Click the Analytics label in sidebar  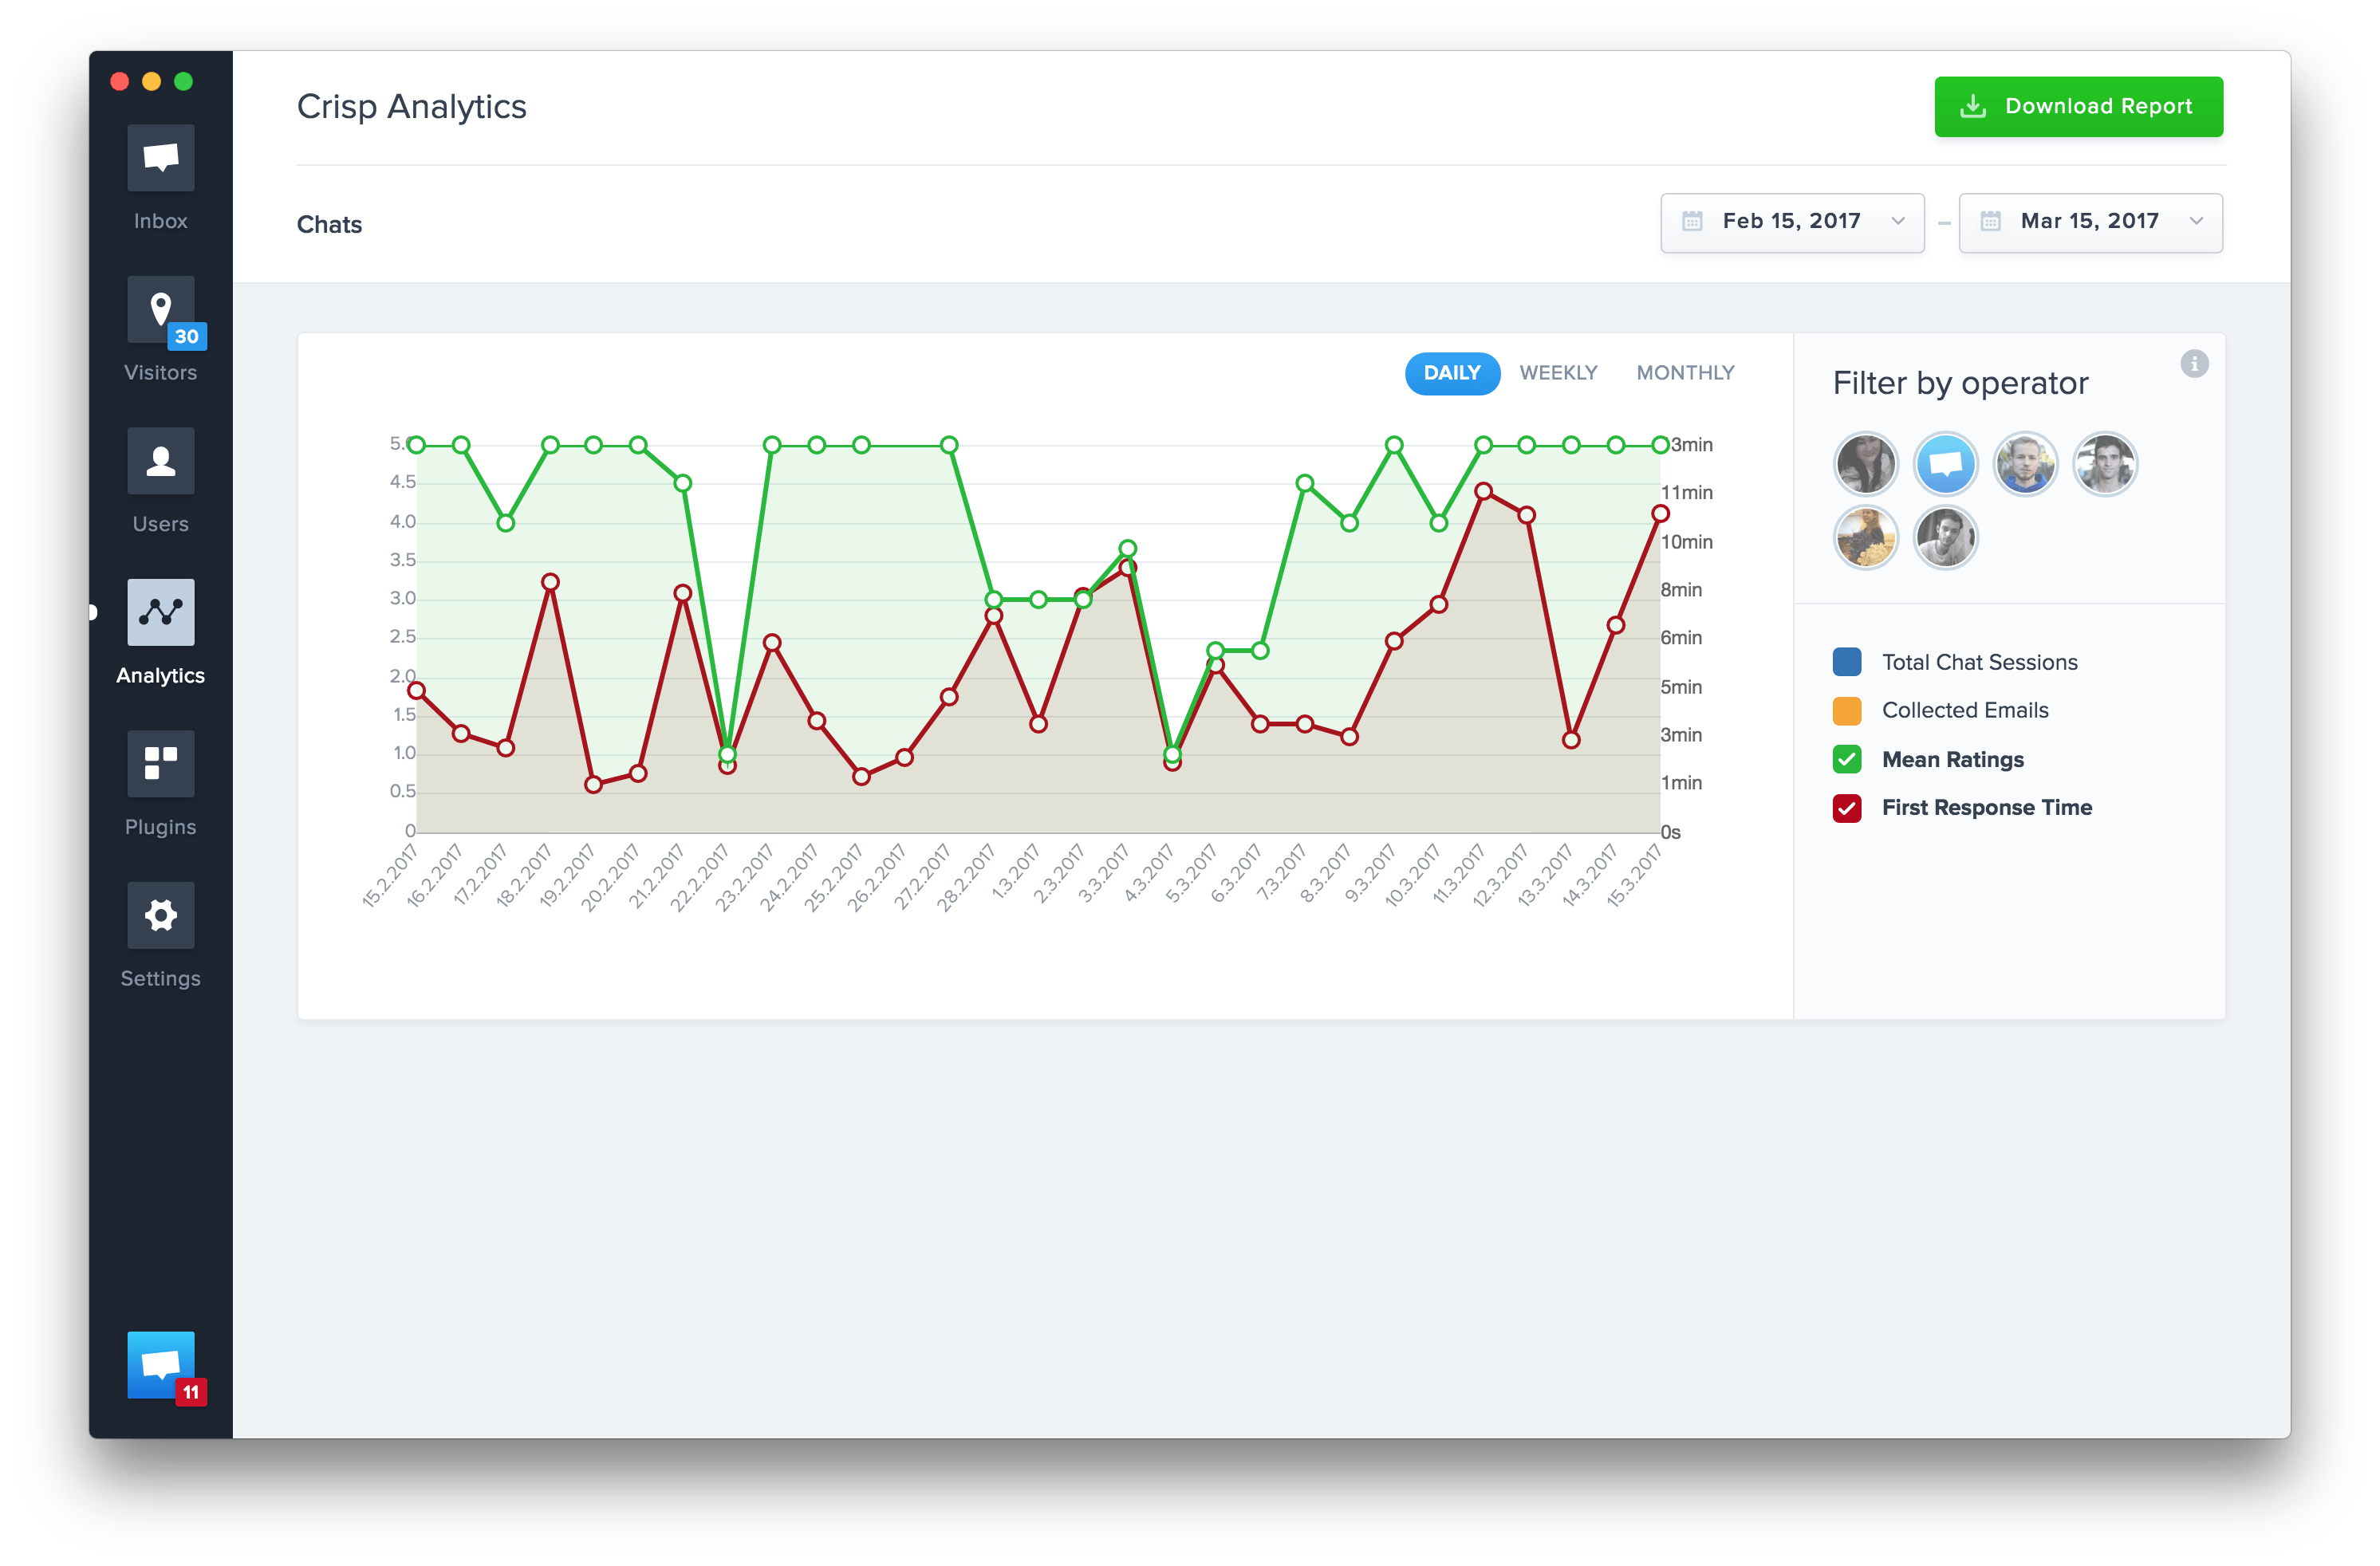[x=160, y=676]
